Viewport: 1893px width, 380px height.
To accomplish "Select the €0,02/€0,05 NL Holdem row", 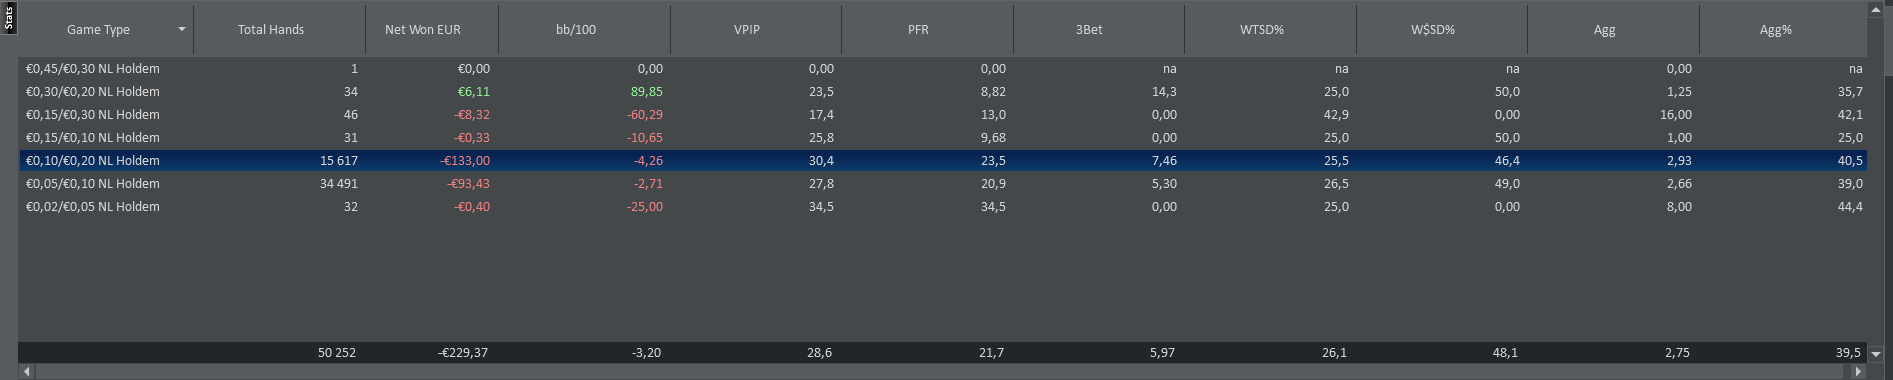I will coord(943,207).
